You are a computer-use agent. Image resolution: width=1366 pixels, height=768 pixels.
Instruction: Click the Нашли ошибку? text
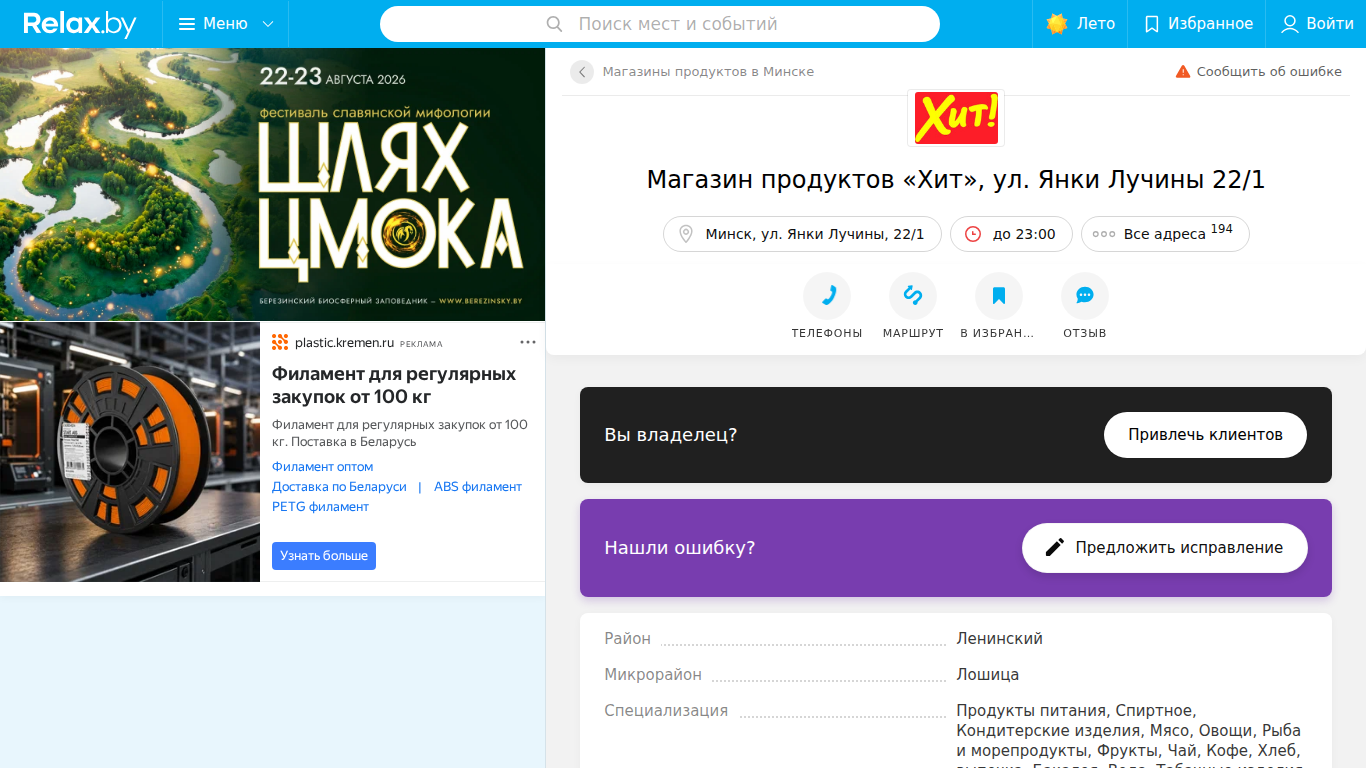click(x=680, y=548)
